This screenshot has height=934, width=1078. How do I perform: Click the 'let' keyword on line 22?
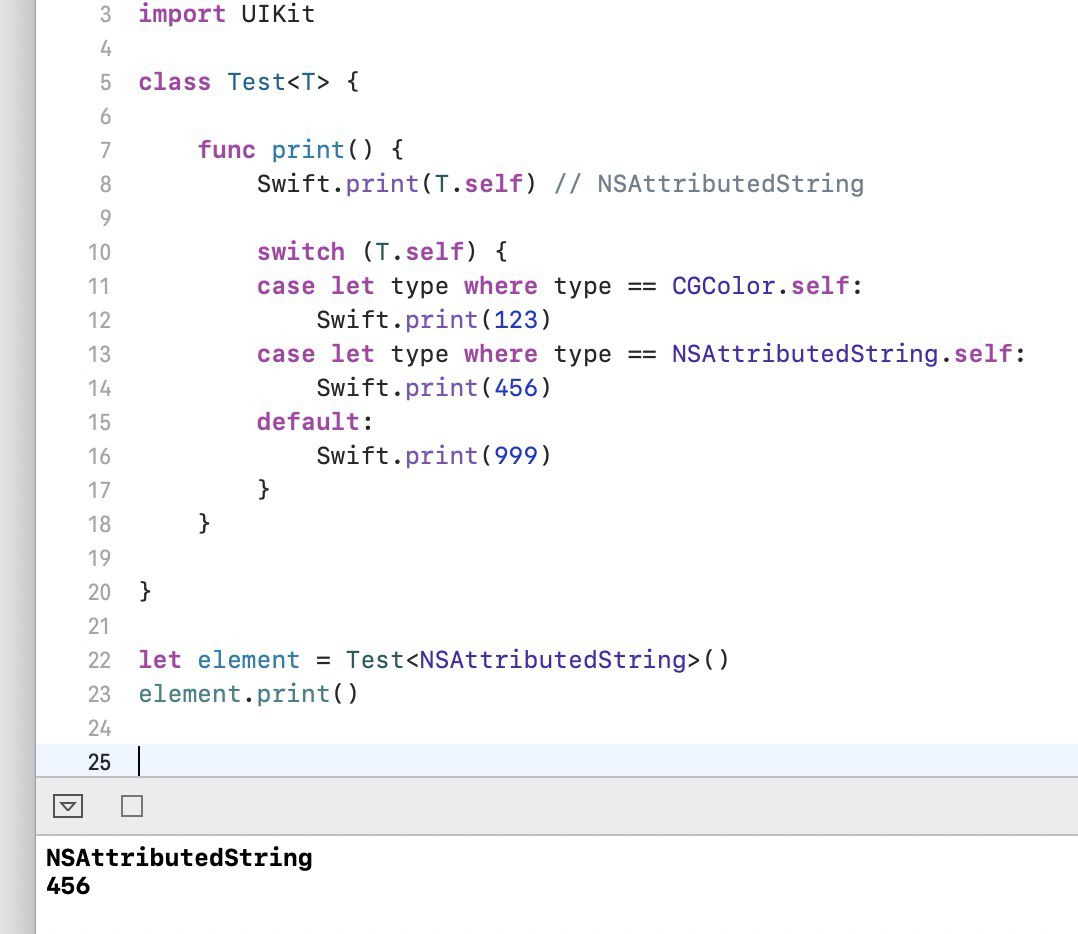160,660
